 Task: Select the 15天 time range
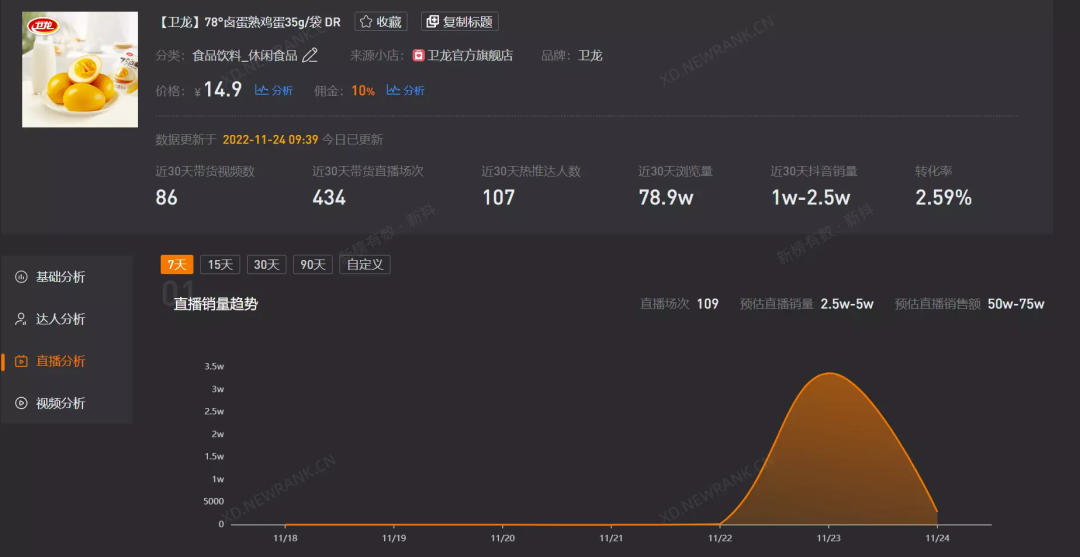[x=220, y=264]
